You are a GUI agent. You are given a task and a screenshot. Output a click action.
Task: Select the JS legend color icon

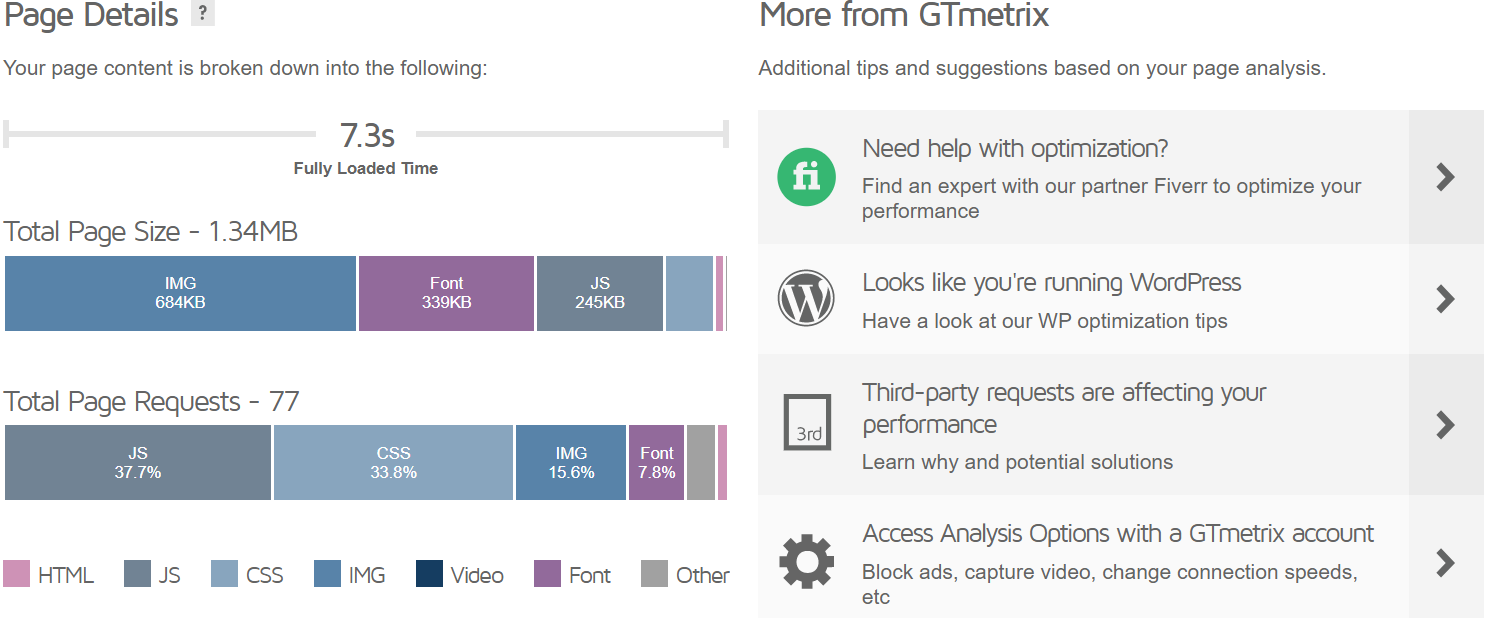click(x=137, y=574)
